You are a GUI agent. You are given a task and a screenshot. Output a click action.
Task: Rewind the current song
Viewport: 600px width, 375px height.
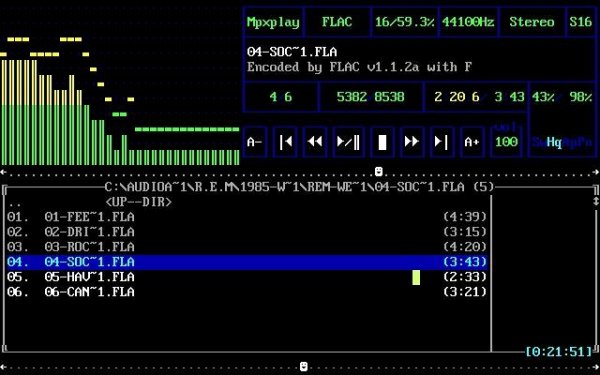(315, 142)
